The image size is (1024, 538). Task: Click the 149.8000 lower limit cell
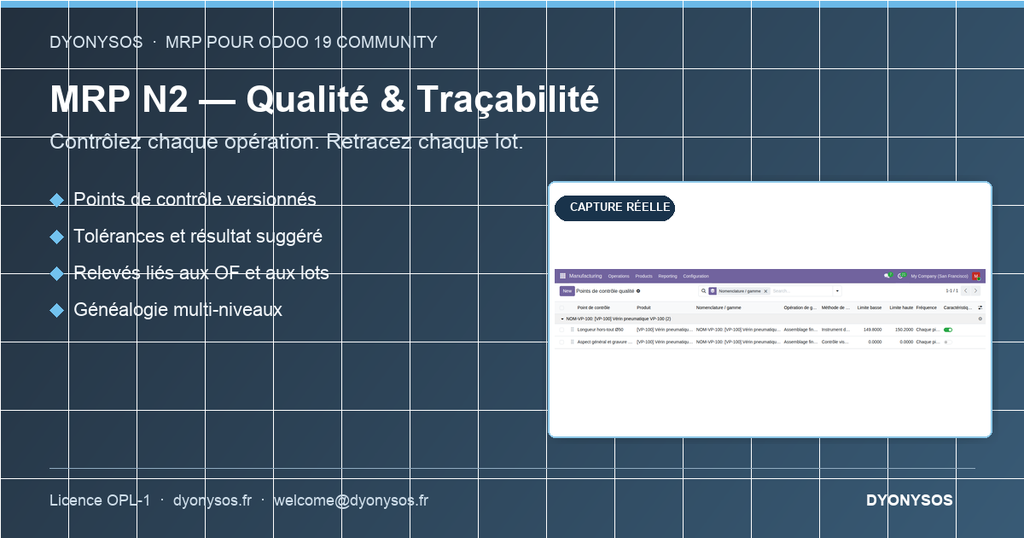pyautogui.click(x=872, y=330)
